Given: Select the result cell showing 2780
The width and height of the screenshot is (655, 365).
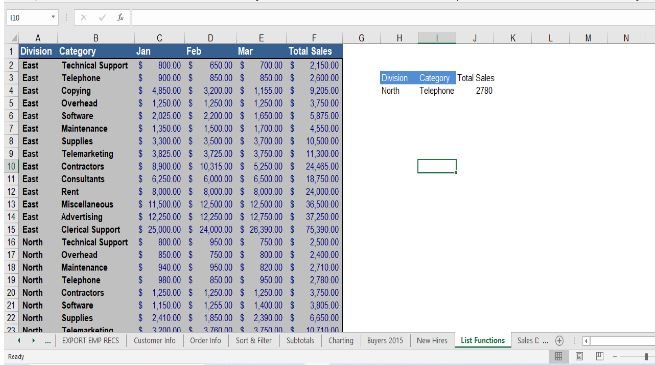Looking at the screenshot, I should 475,91.
